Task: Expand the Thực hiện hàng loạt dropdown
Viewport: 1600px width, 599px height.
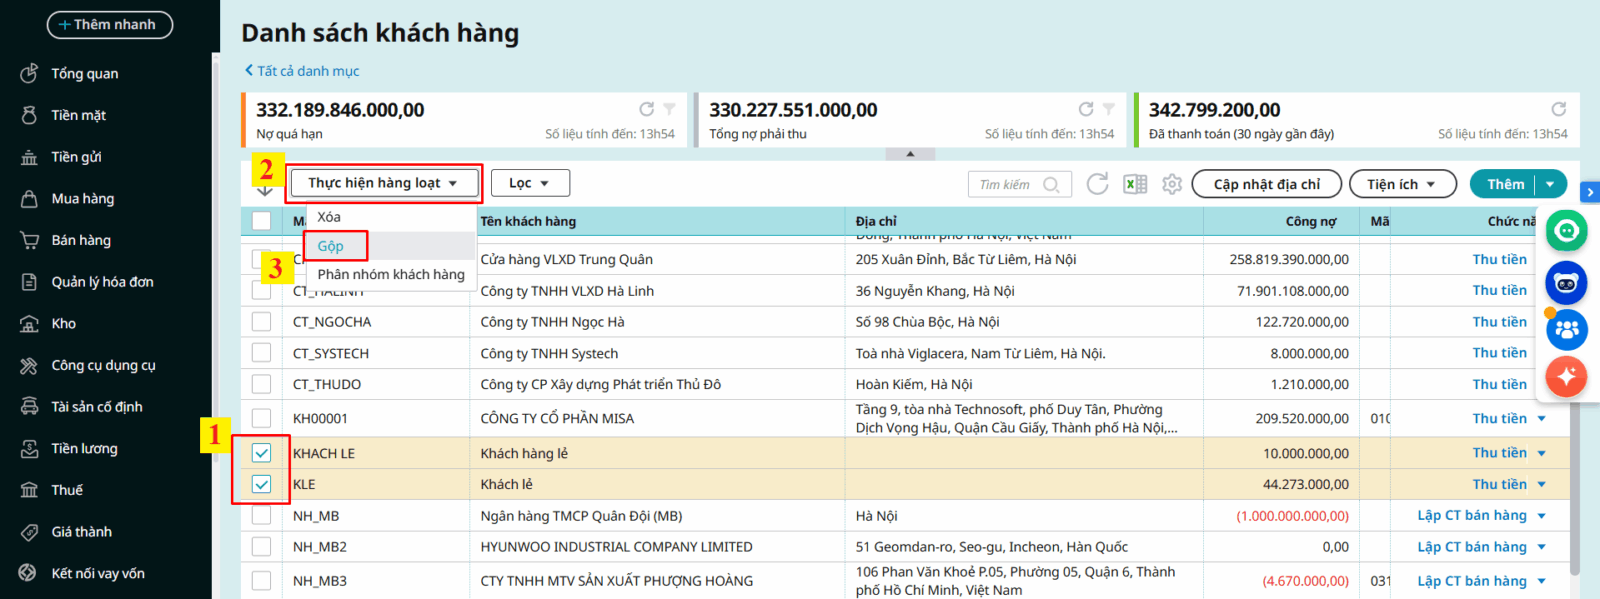Action: pyautogui.click(x=383, y=183)
